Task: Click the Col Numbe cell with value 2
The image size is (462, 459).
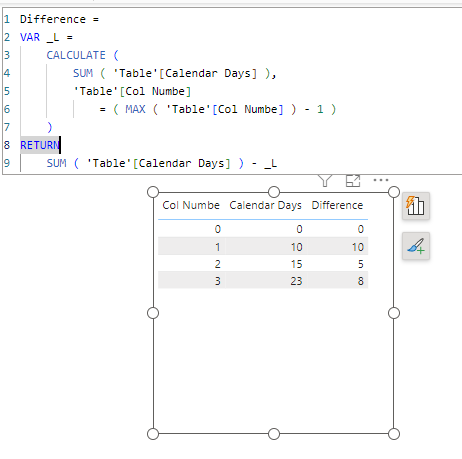Action: (217, 264)
